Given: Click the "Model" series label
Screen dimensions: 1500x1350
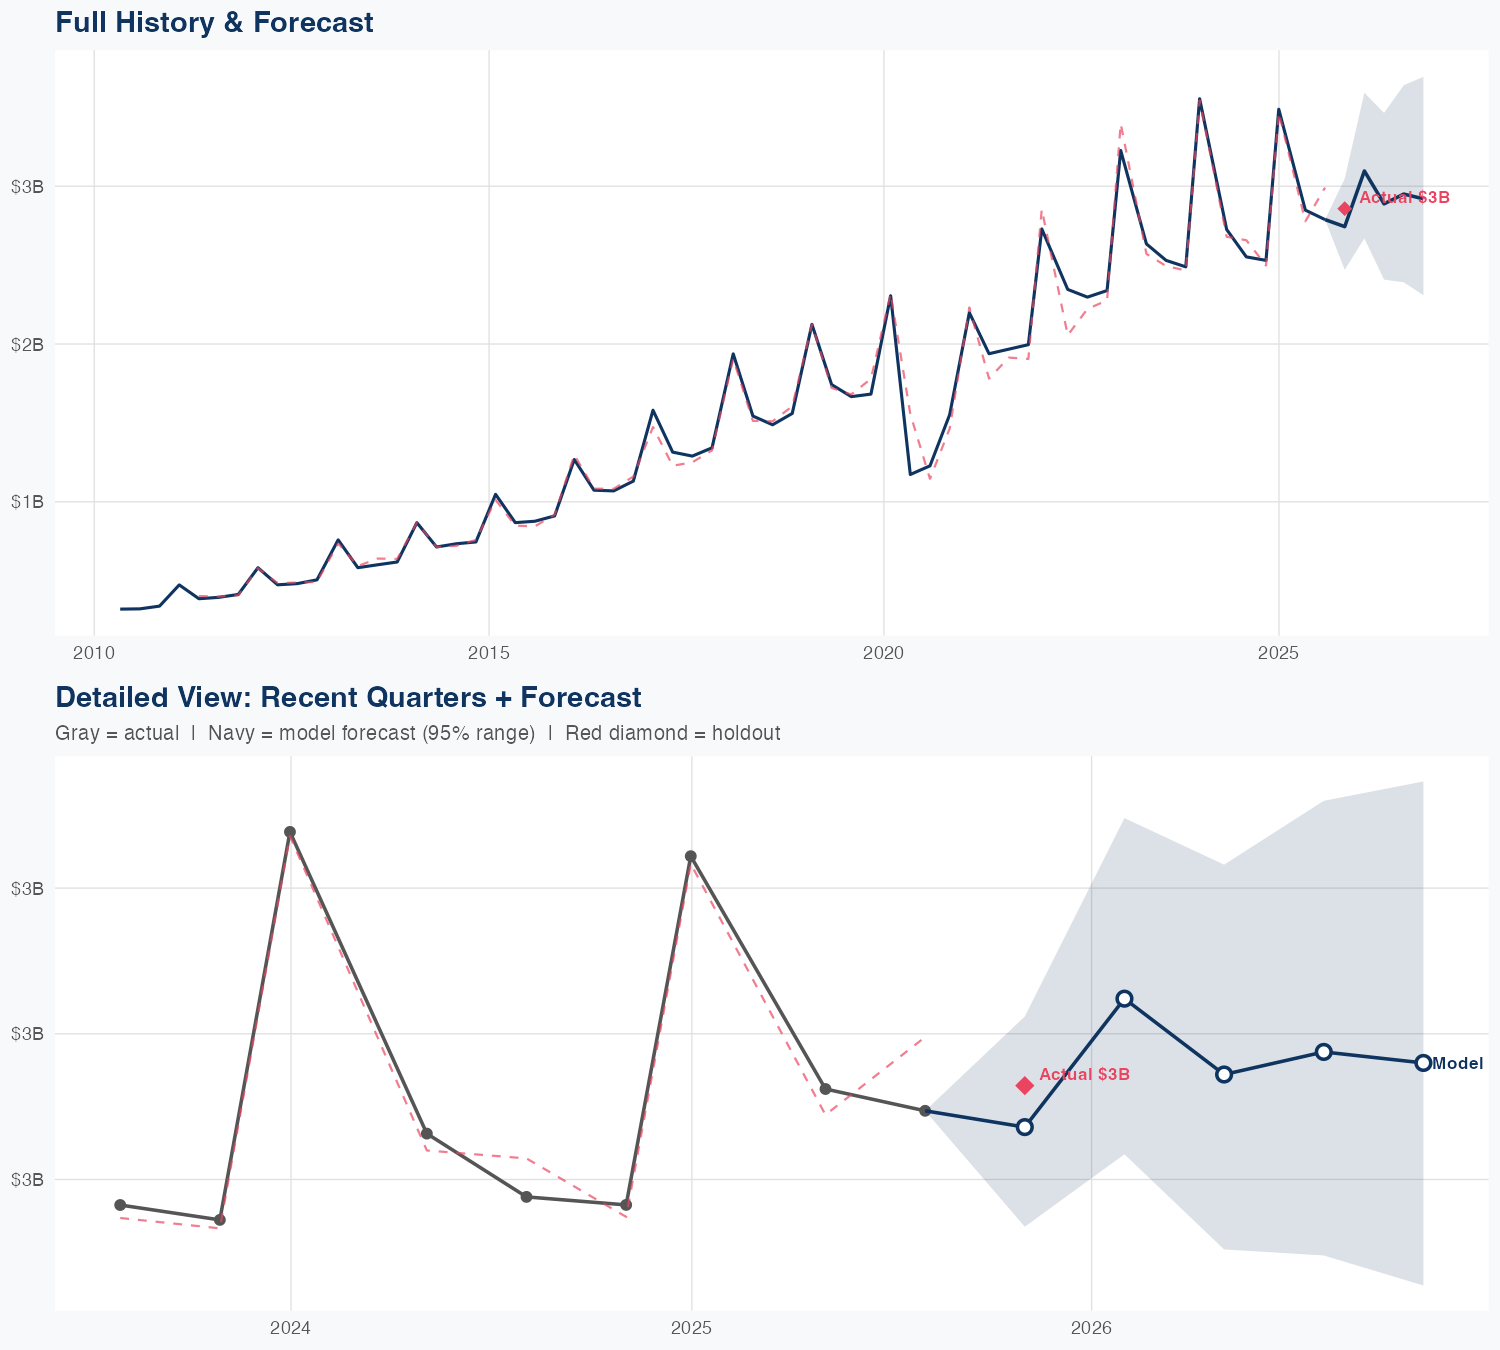Looking at the screenshot, I should tap(1457, 1064).
